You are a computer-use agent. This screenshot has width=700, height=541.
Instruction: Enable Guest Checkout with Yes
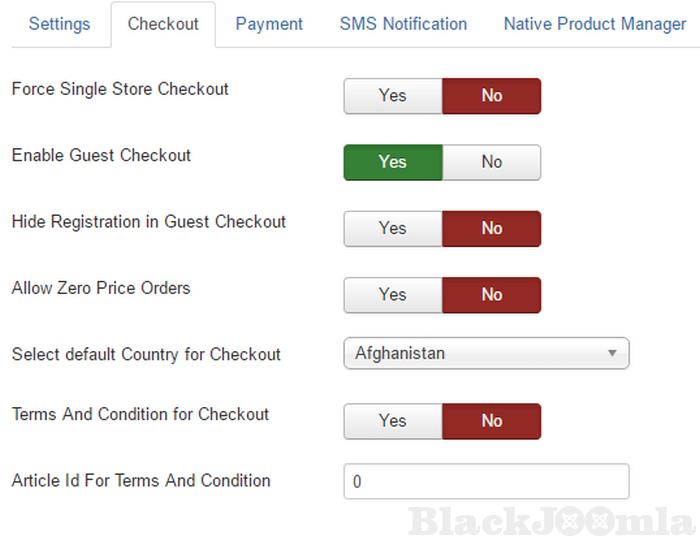point(393,162)
